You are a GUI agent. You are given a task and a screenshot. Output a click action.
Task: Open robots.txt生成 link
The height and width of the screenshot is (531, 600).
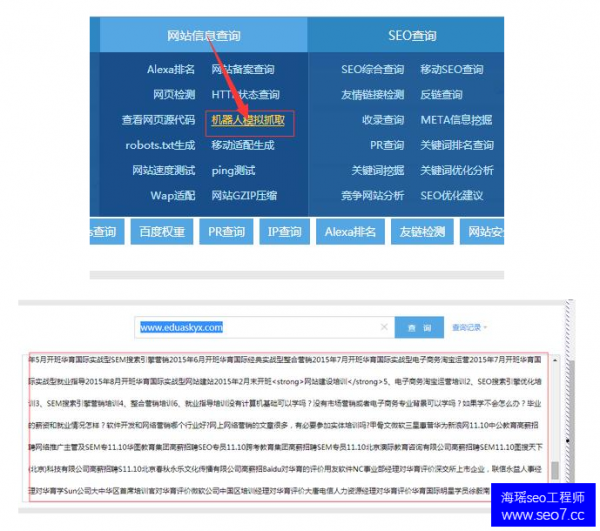(160, 145)
